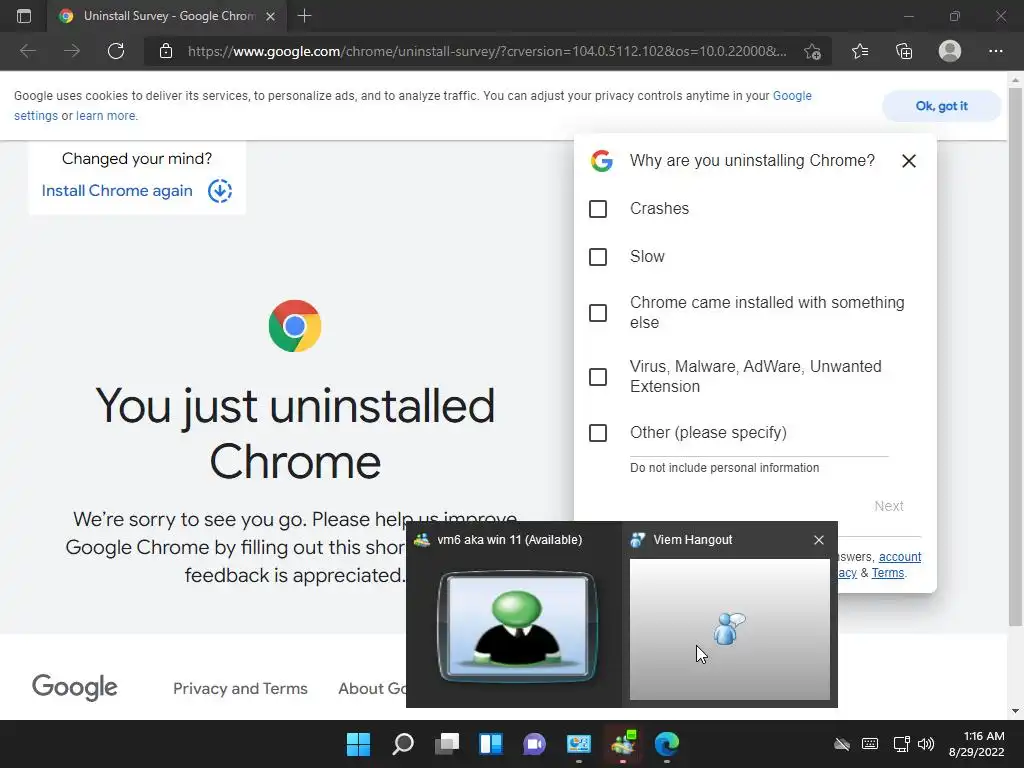The width and height of the screenshot is (1024, 768).
Task: Check the Crashes checkbox
Action: tap(598, 209)
